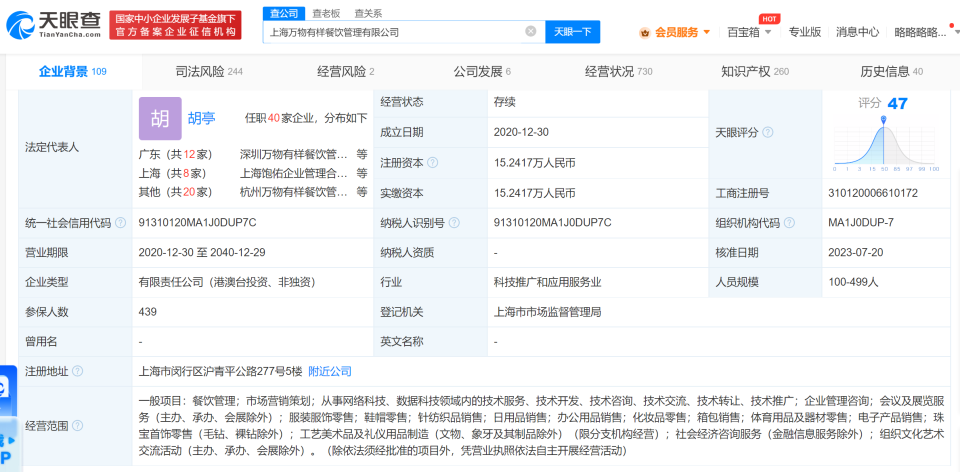Expand the 百宝箱 dropdown
Viewport: 960px width, 472px height.
pyautogui.click(x=768, y=32)
